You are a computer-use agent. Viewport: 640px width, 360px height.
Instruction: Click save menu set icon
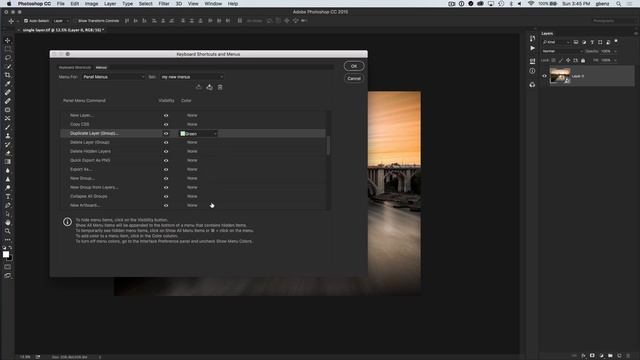pos(198,87)
